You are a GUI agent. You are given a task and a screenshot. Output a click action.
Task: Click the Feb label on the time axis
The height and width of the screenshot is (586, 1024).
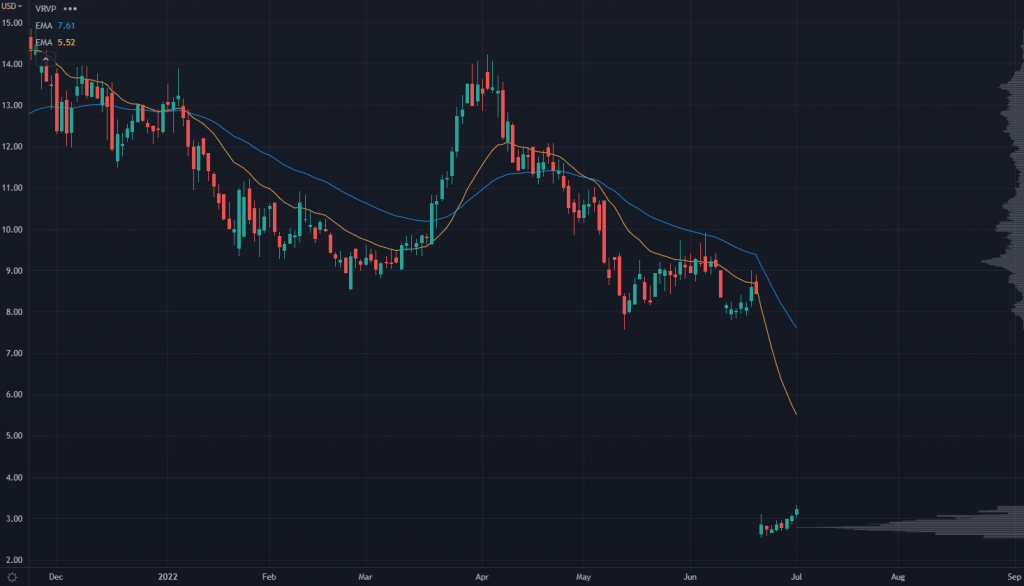pos(269,577)
